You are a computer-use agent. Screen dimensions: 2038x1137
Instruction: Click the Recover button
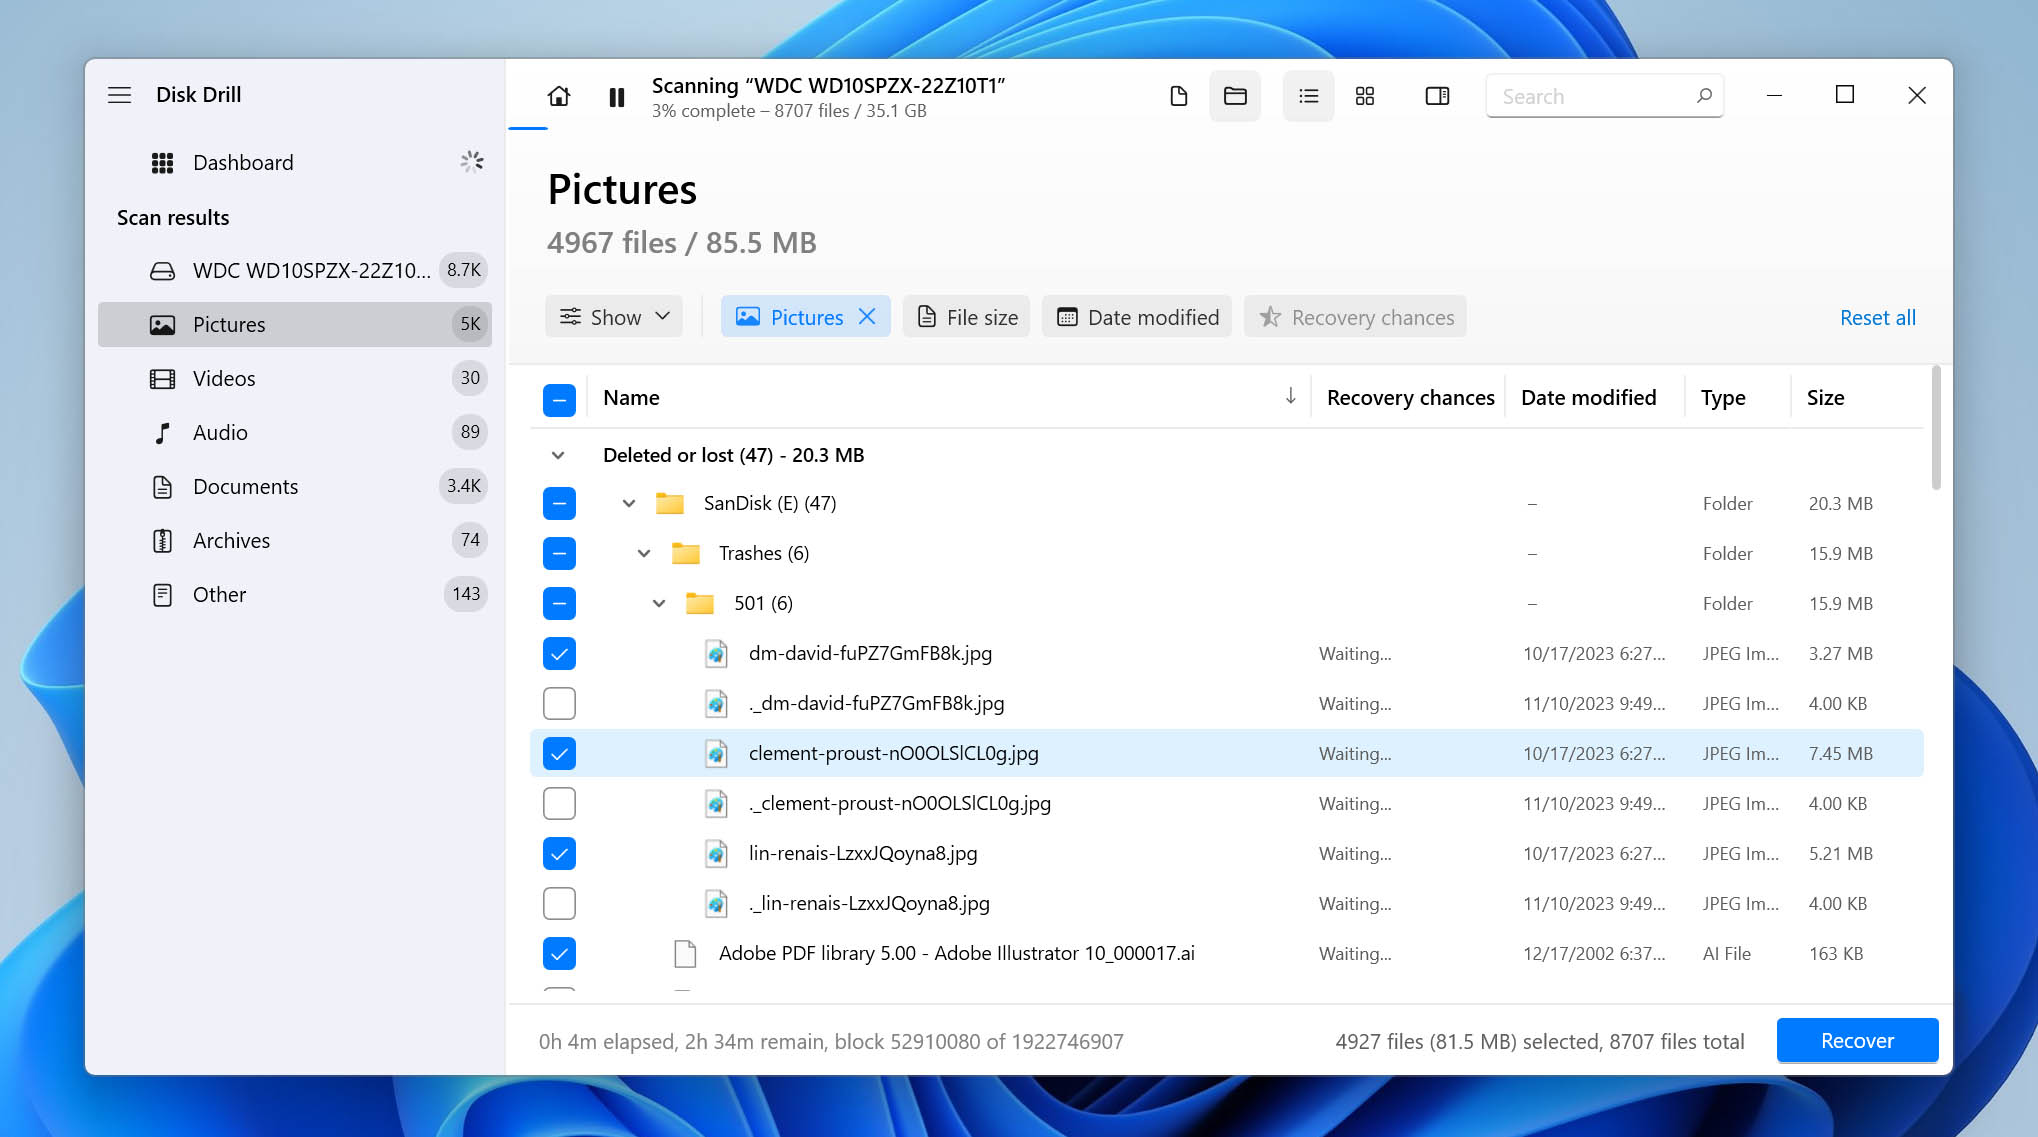[x=1857, y=1040]
